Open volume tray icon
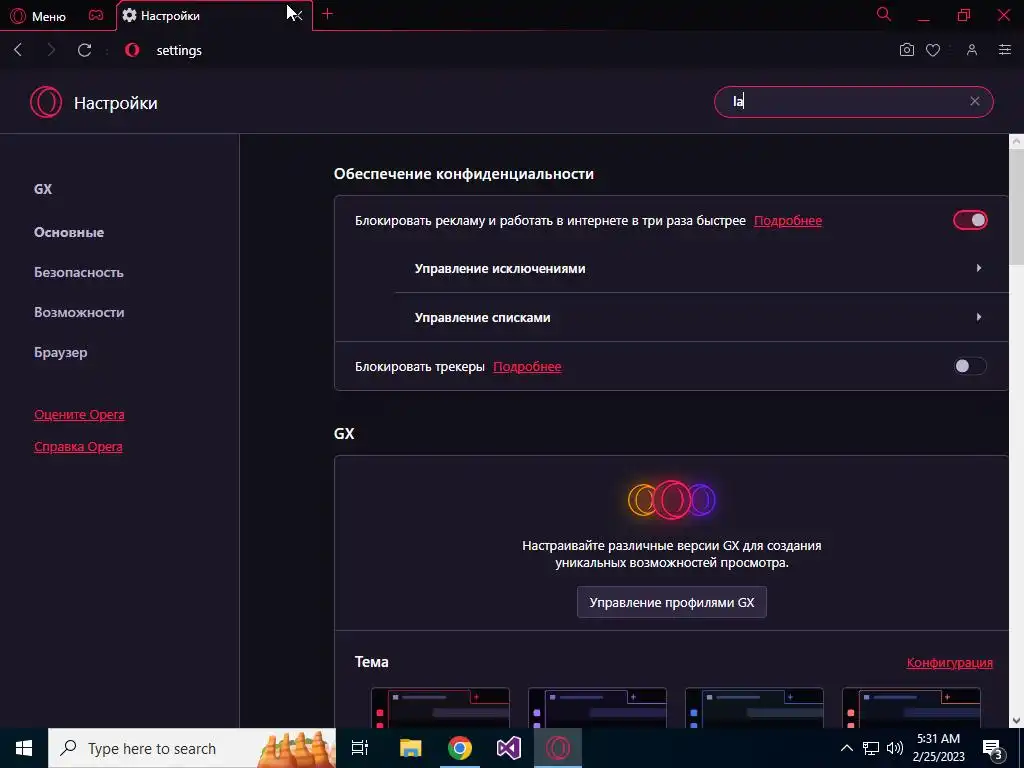This screenshot has height=768, width=1024. pos(895,748)
